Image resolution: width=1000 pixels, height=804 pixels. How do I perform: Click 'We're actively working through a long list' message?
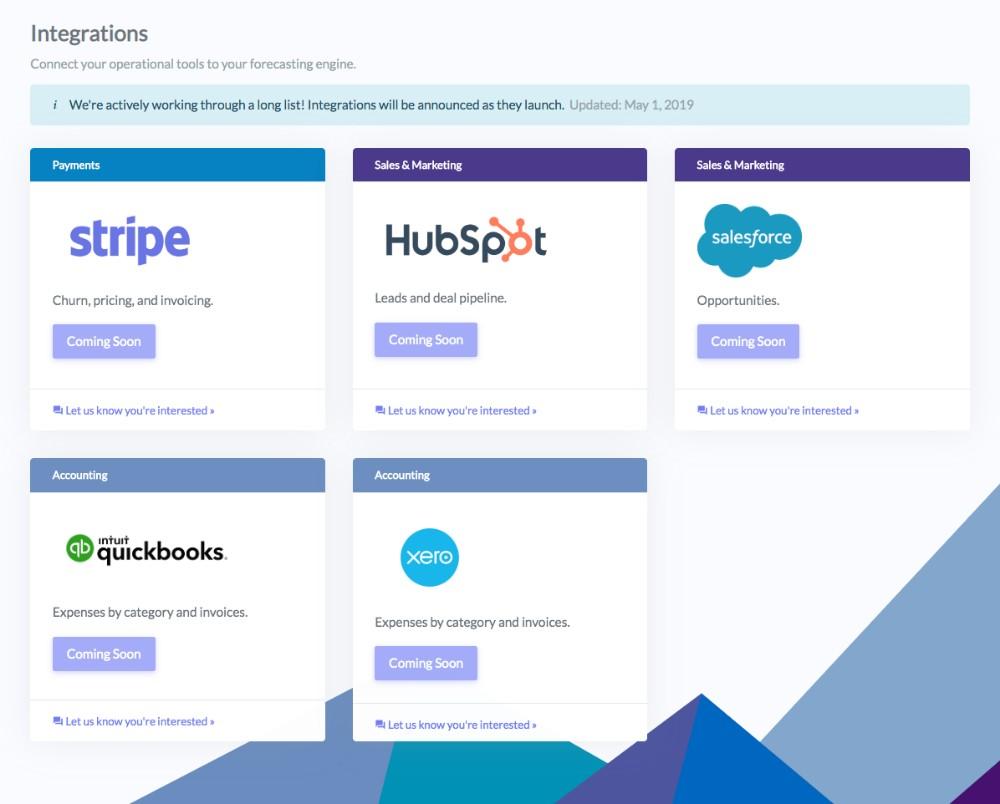316,105
